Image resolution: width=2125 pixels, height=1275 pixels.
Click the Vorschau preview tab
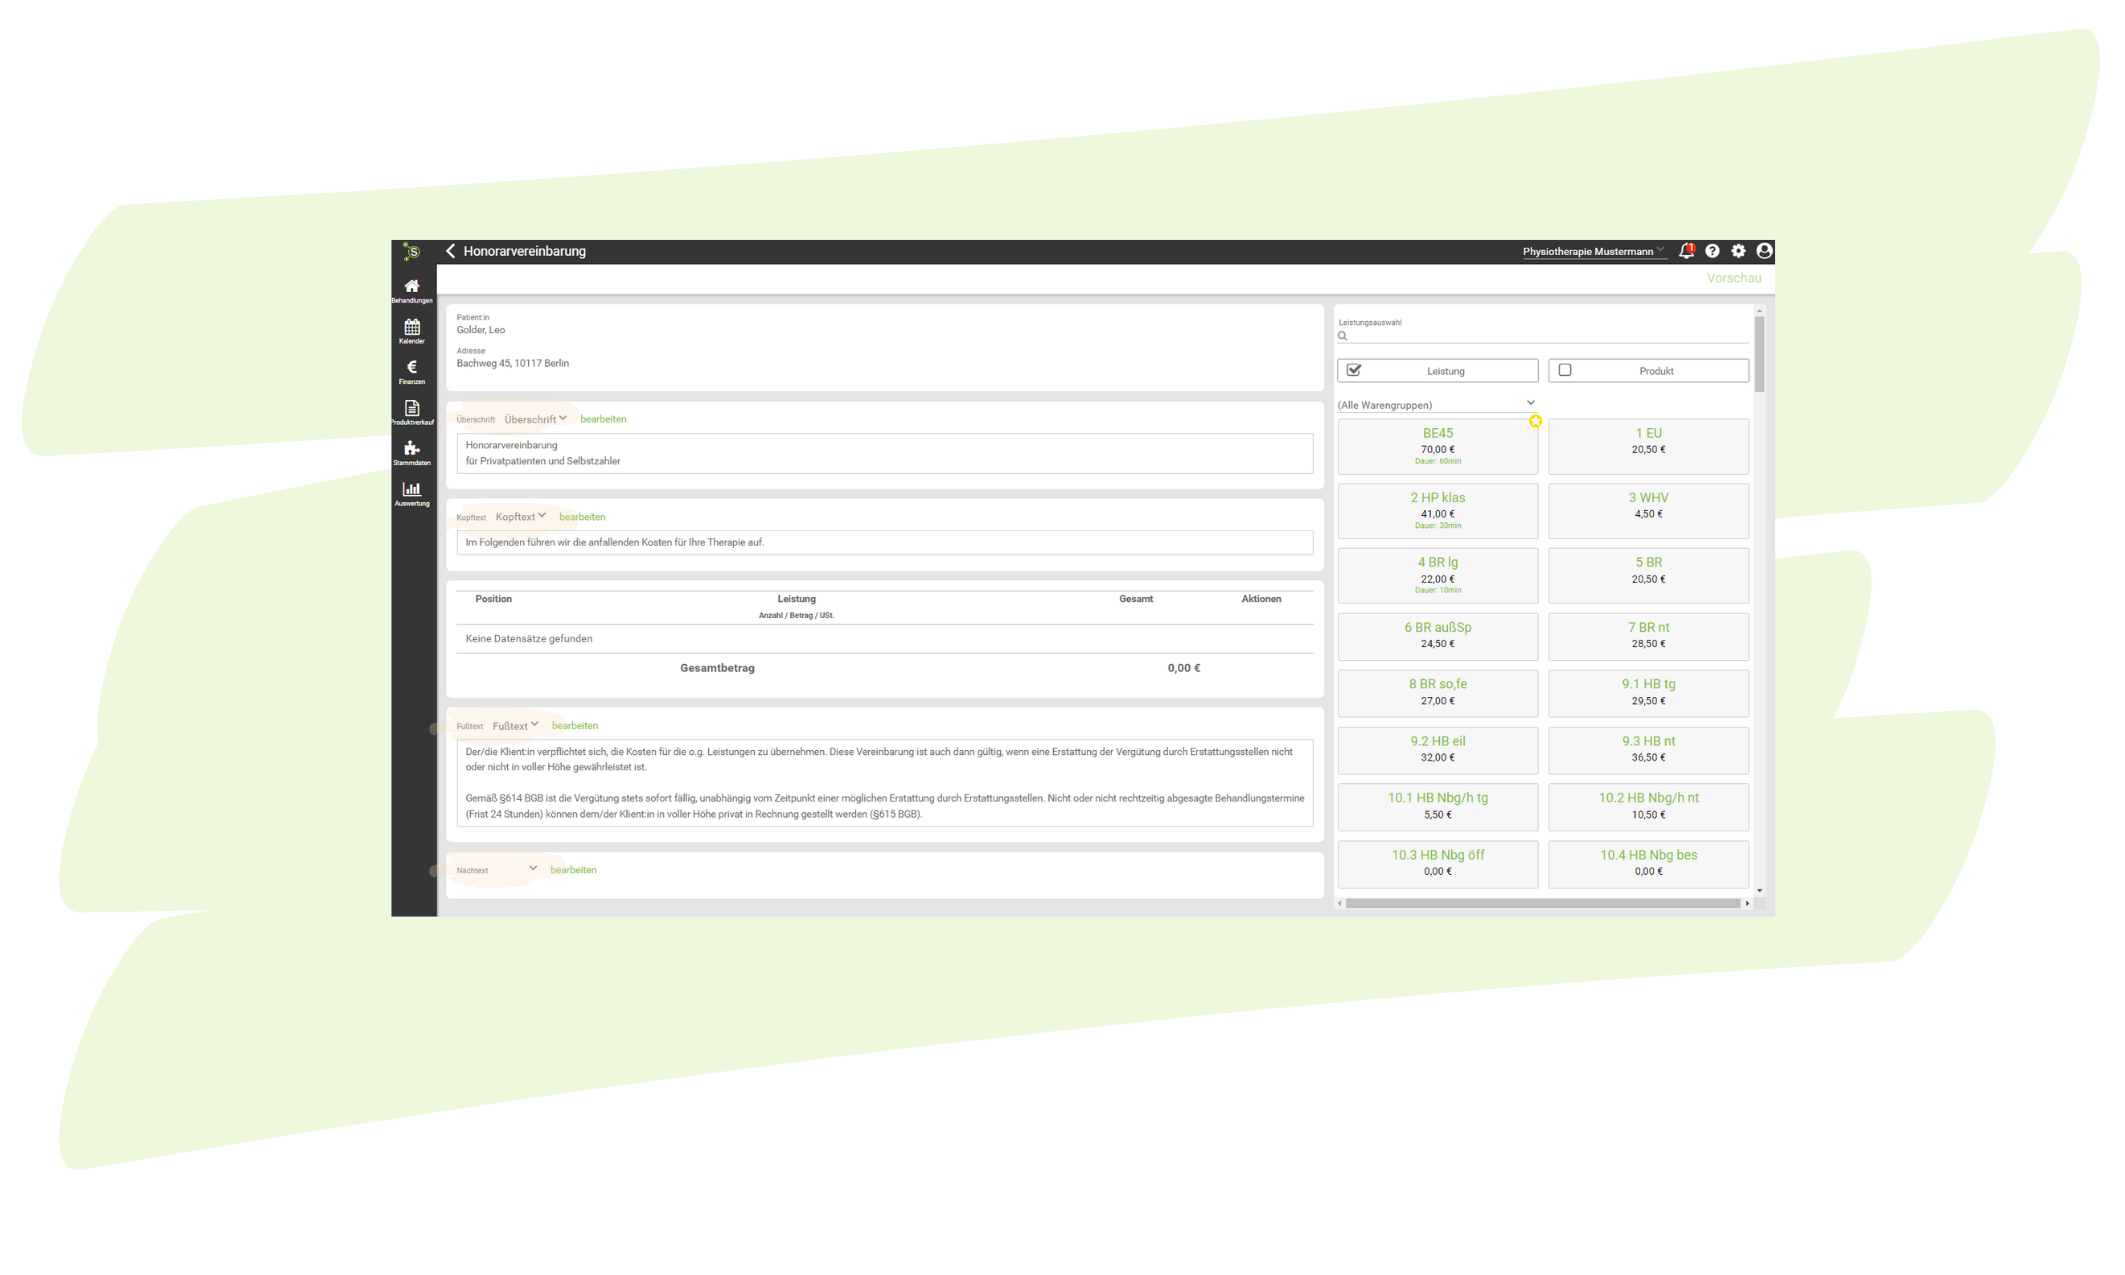tap(1733, 278)
